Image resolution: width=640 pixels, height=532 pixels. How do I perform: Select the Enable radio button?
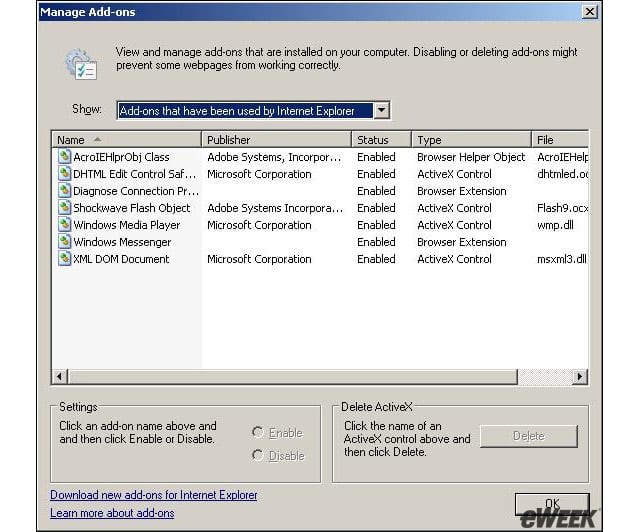pyautogui.click(x=258, y=432)
